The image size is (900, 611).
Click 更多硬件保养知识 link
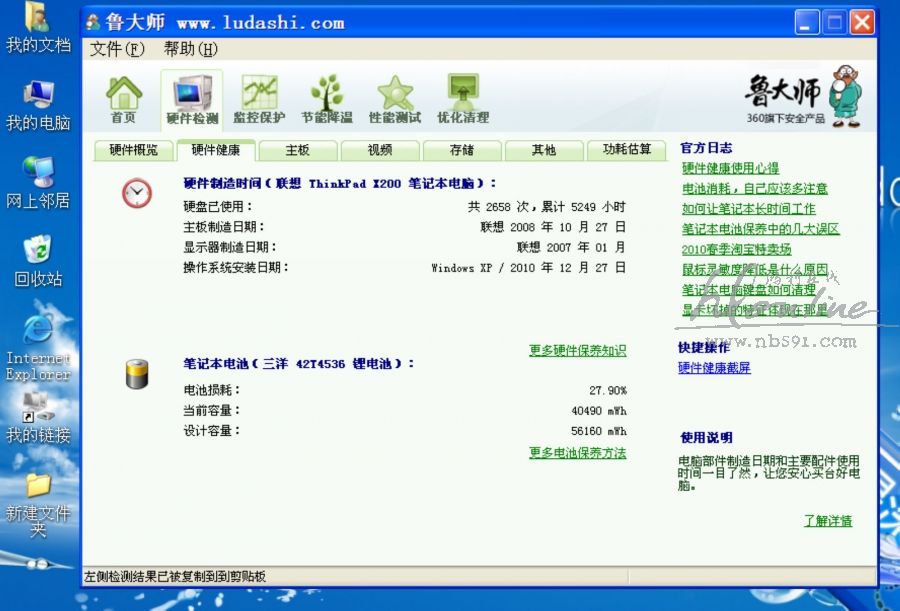point(577,350)
